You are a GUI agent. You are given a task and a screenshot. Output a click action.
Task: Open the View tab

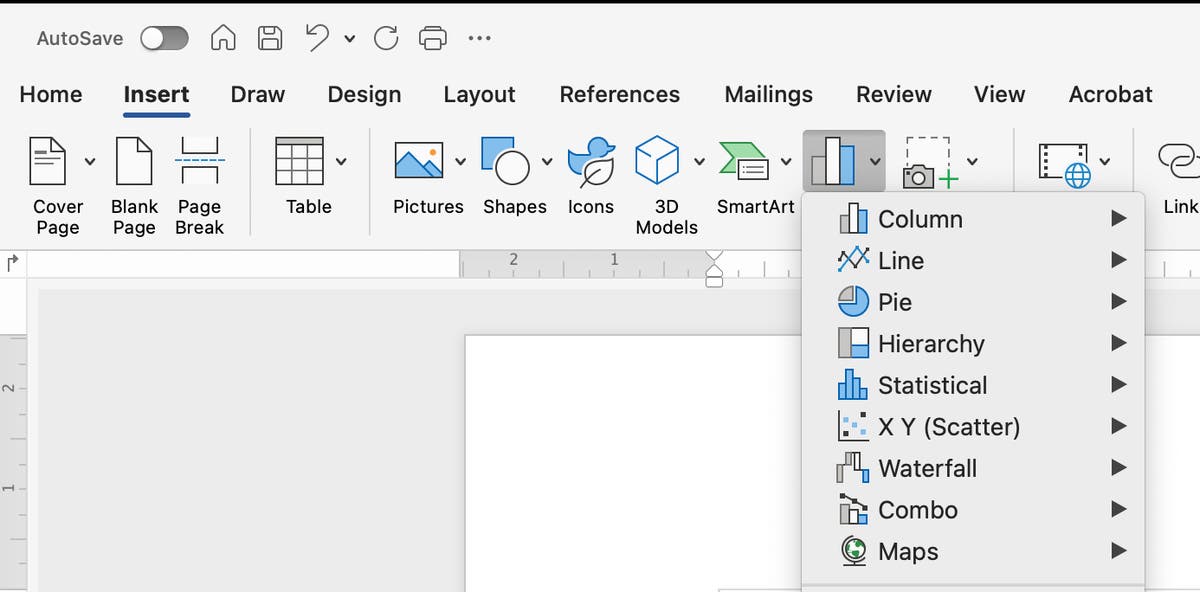coord(999,95)
